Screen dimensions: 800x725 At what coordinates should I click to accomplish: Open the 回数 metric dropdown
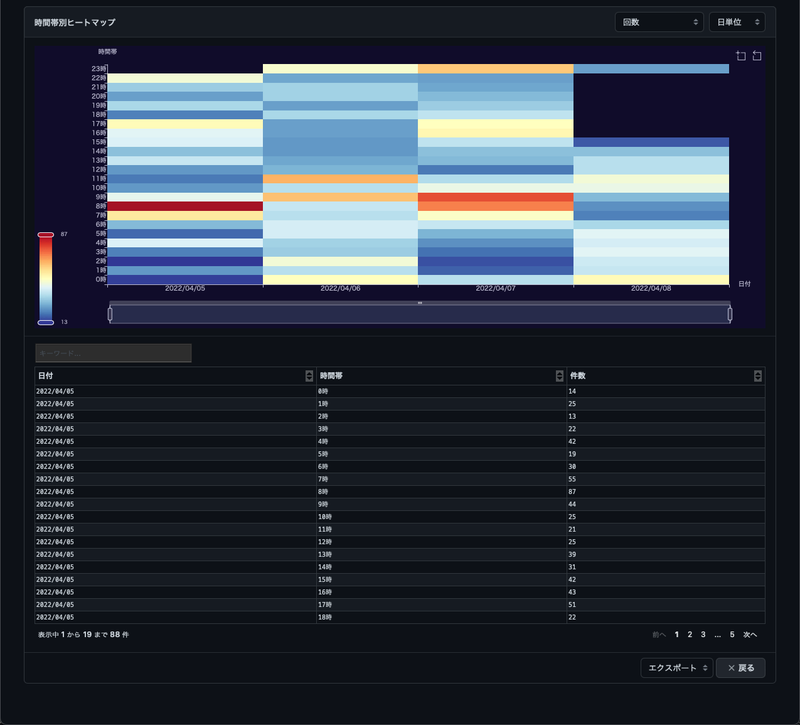point(659,22)
